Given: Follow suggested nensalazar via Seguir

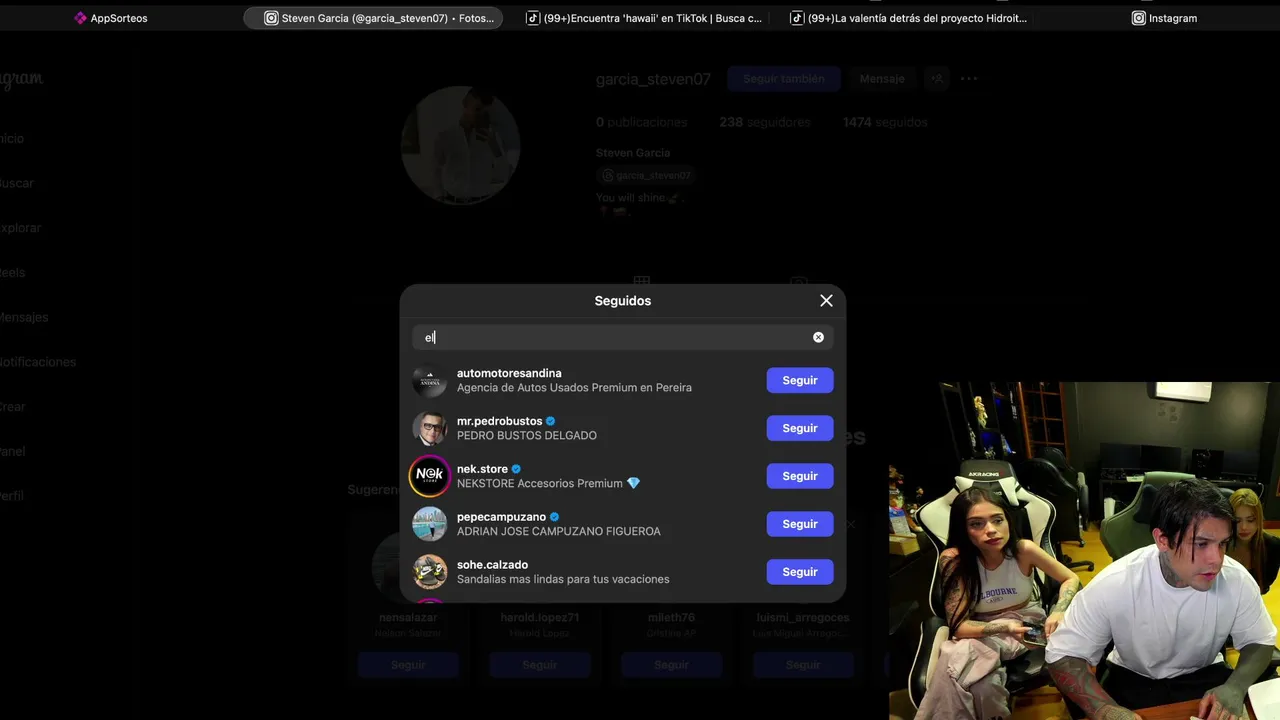Looking at the screenshot, I should 408,665.
